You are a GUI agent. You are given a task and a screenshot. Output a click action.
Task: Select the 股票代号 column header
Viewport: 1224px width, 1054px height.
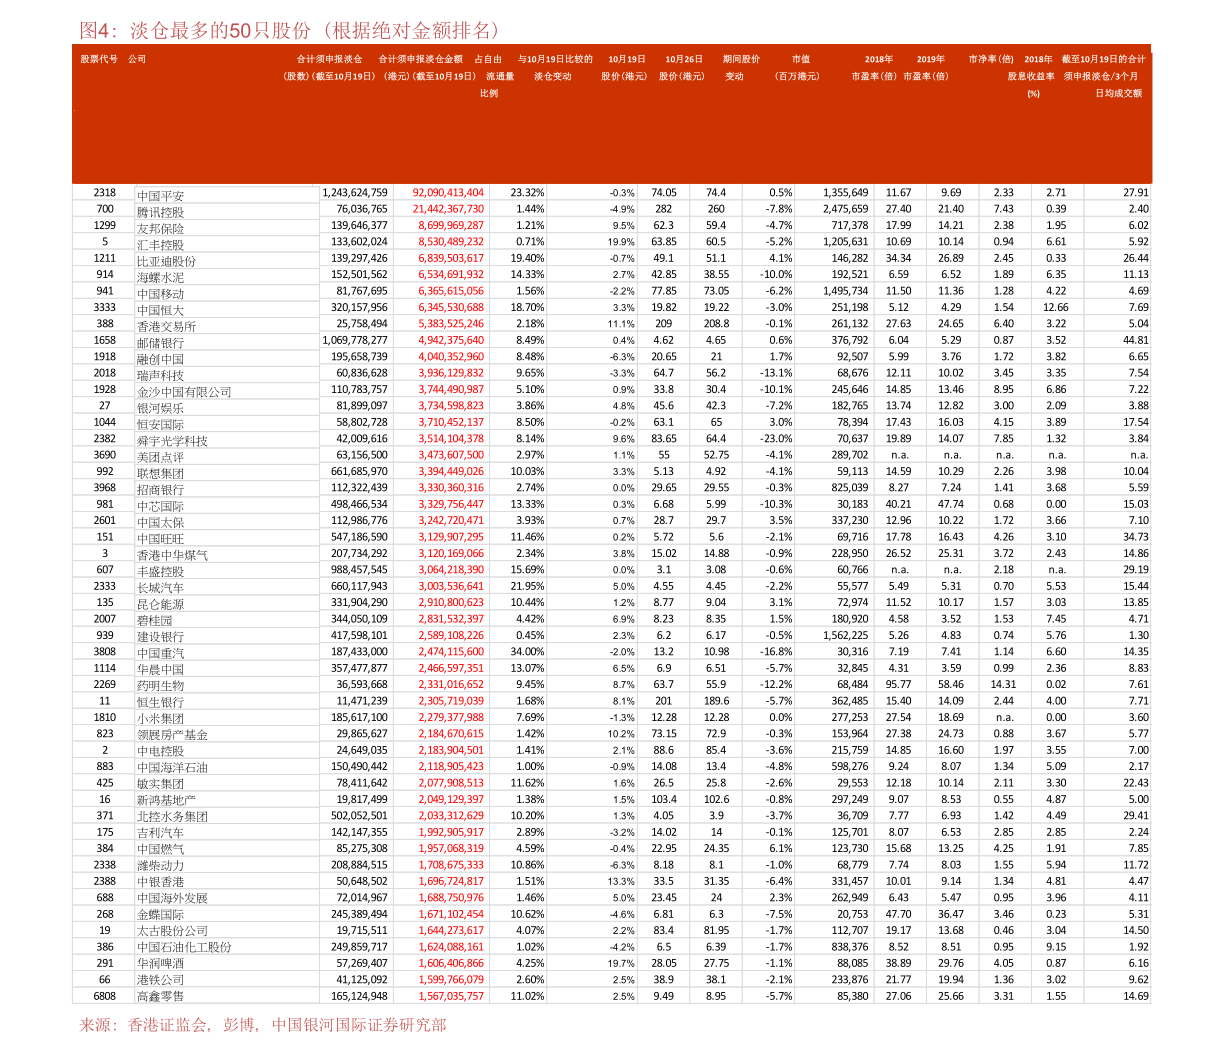tap(100, 59)
